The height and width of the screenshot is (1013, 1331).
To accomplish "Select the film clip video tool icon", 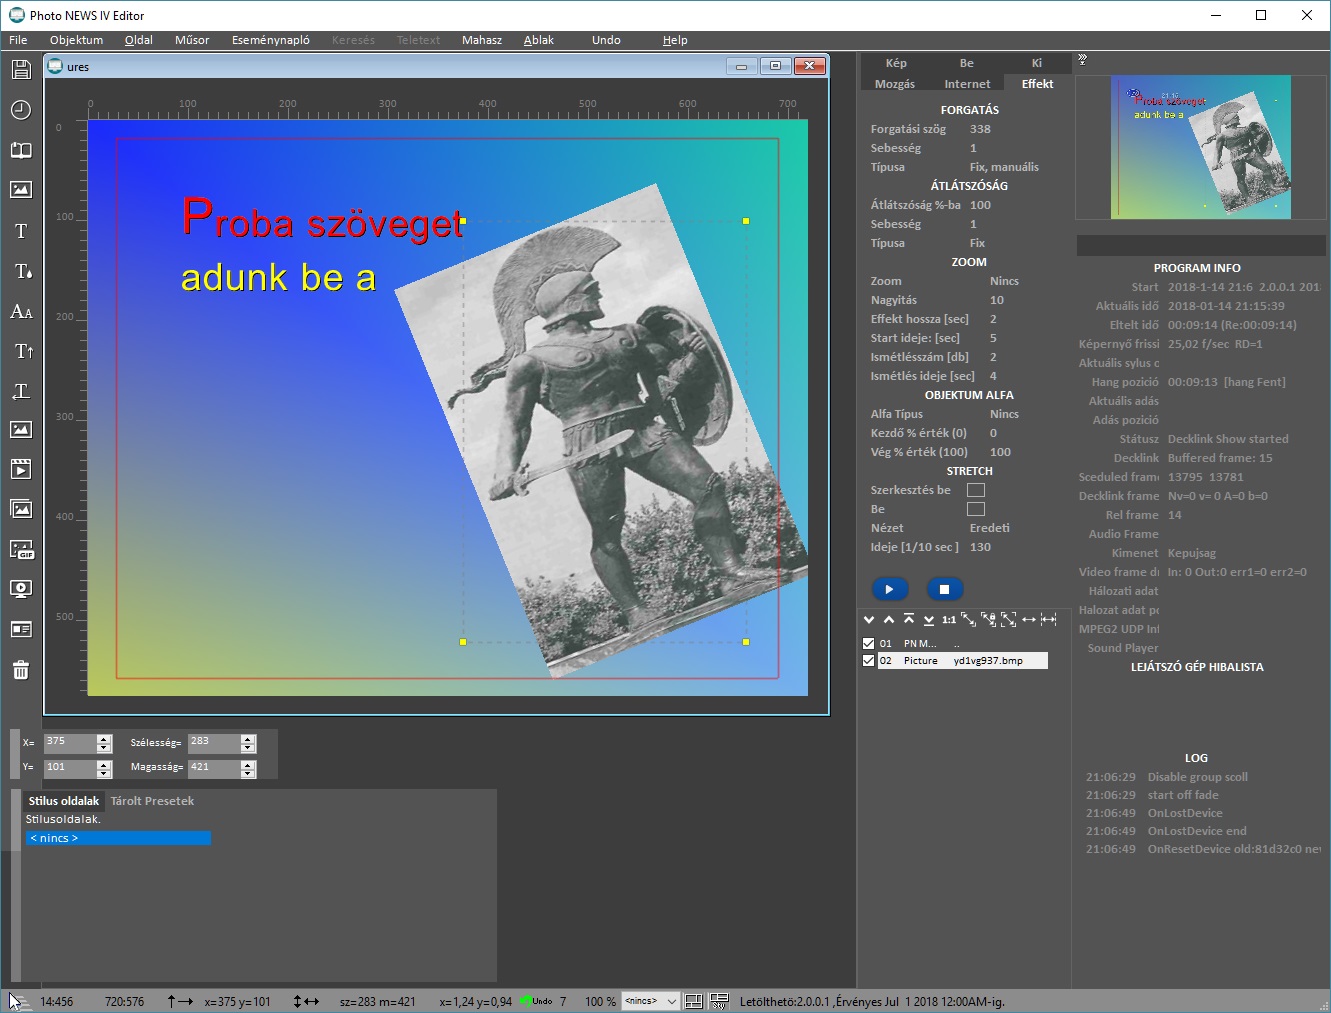I will [21, 469].
